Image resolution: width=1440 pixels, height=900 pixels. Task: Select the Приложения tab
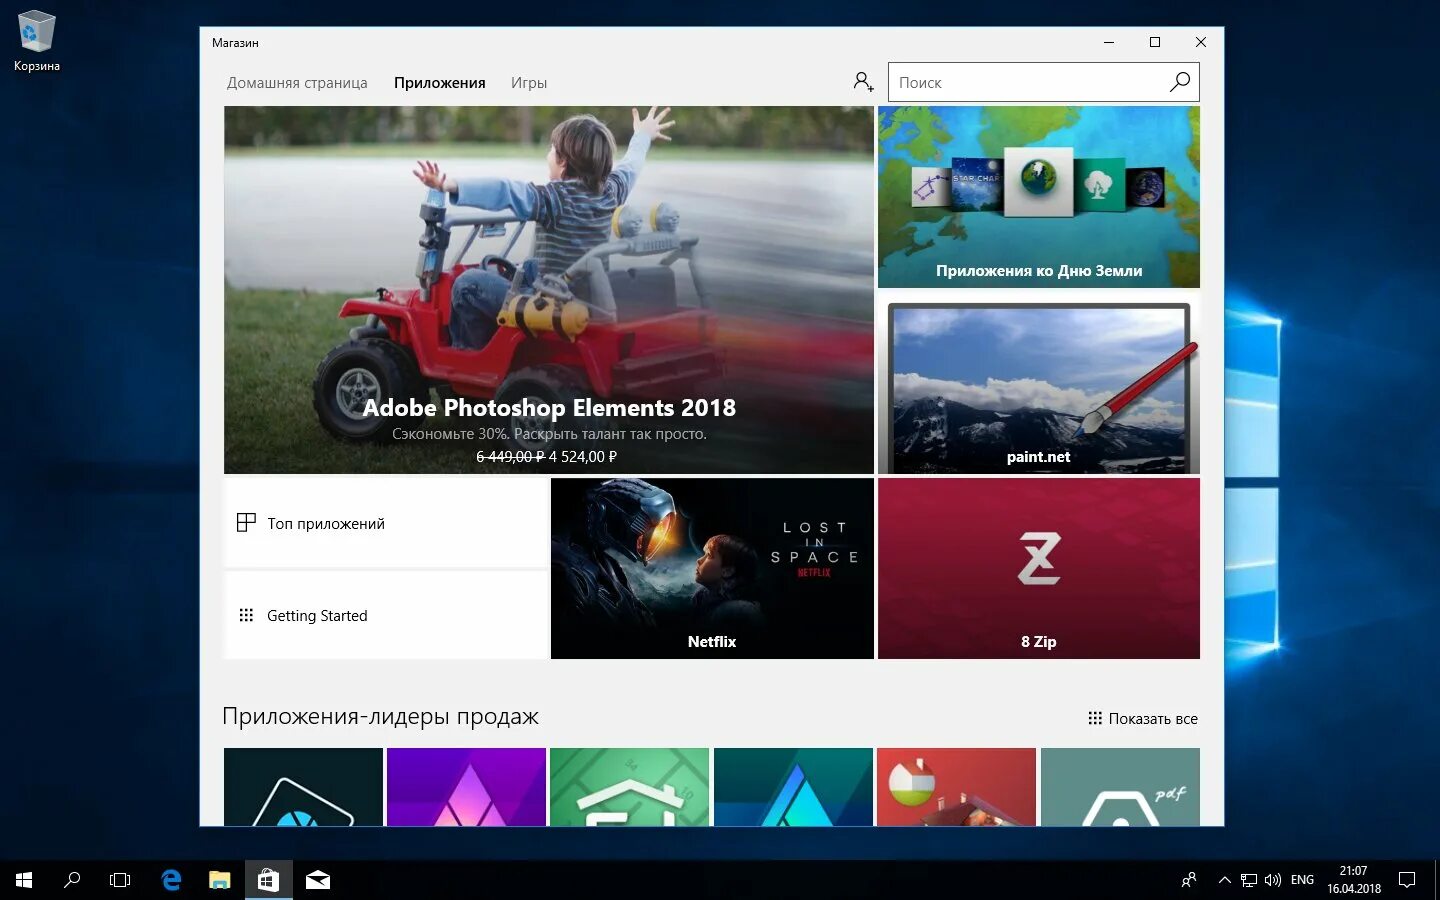(439, 83)
